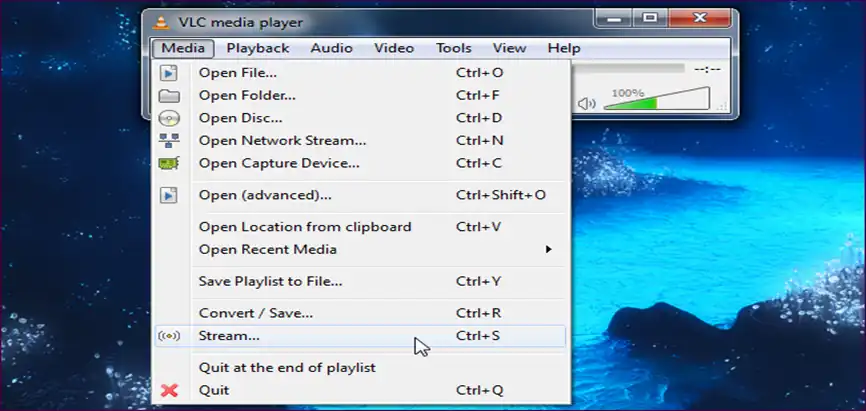
Task: Click the playback seek bar
Action: pyautogui.click(x=629, y=69)
